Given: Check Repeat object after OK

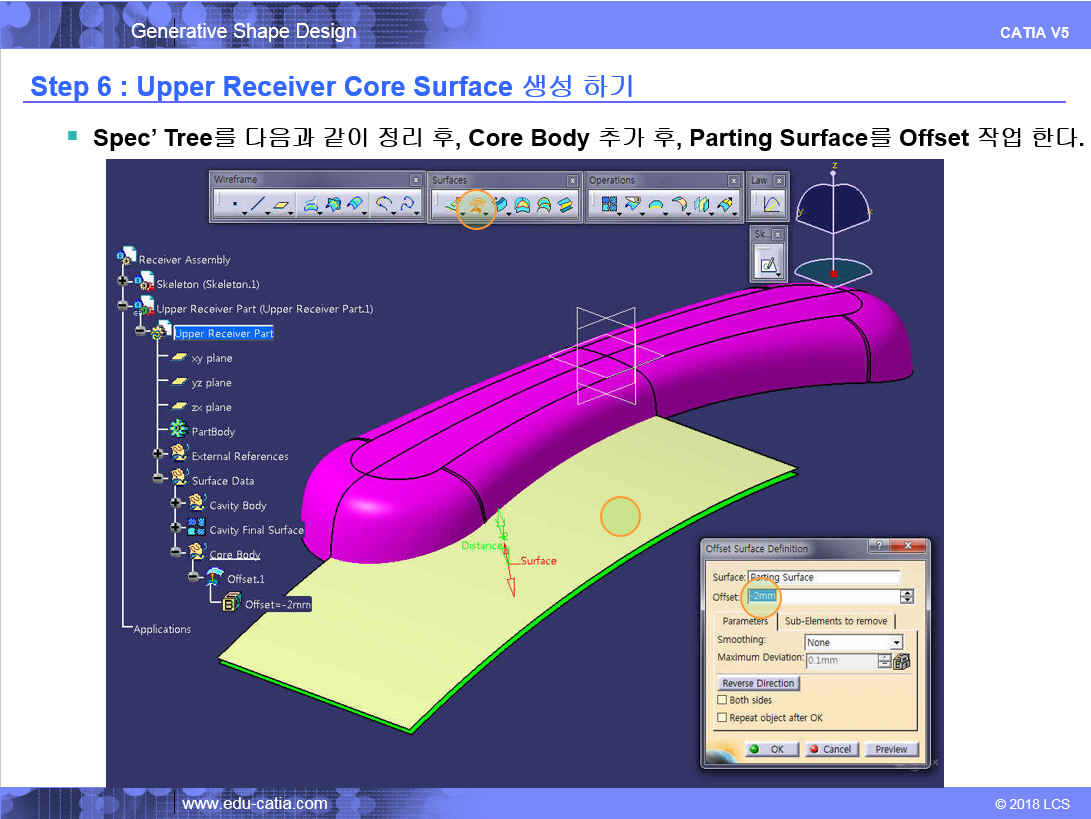Looking at the screenshot, I should 722,718.
